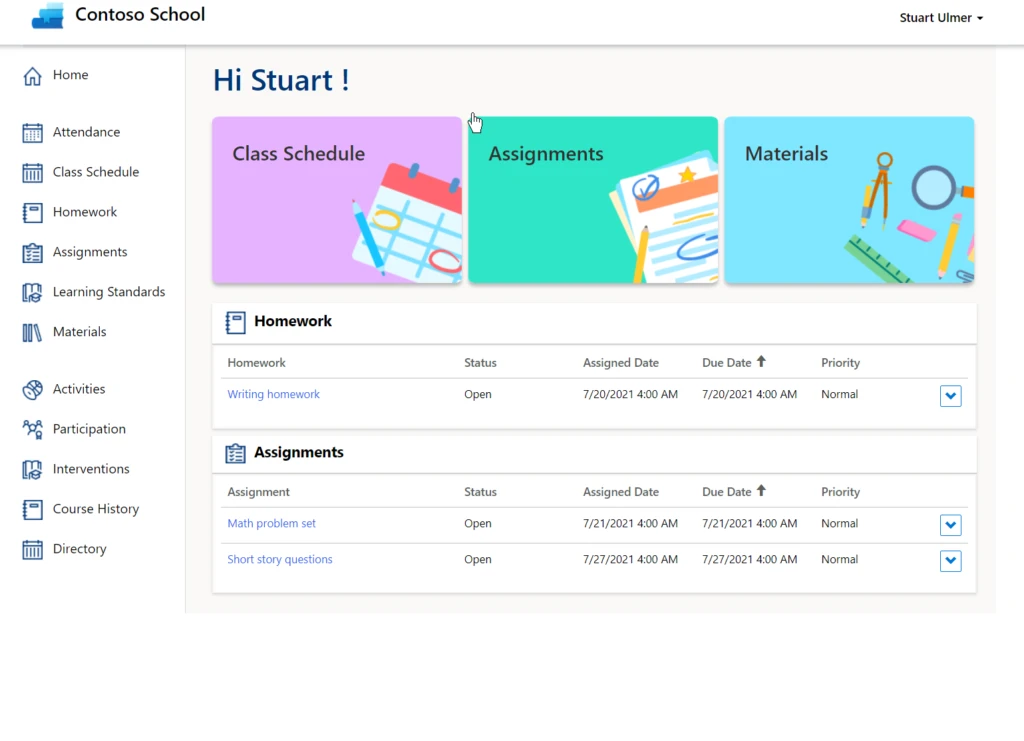Expand the Math problem set row details
This screenshot has height=741, width=1024.
pos(950,525)
